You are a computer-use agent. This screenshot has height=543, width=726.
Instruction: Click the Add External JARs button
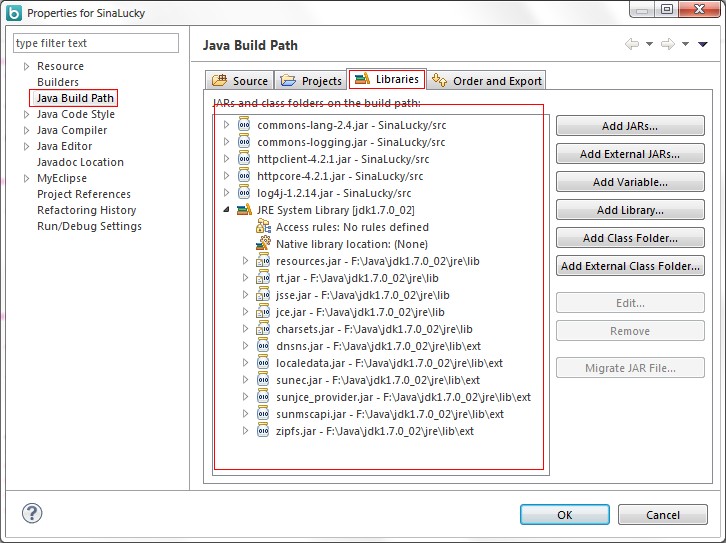pyautogui.click(x=630, y=154)
